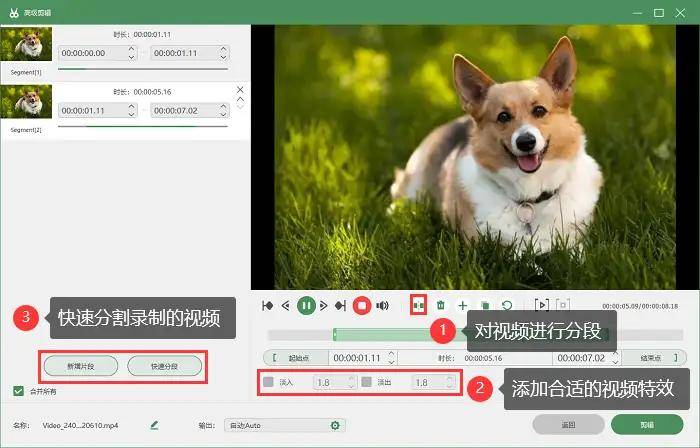700x448 pixels.
Task: Click the Video_240...20610.mp4 file name
Action: point(80,425)
